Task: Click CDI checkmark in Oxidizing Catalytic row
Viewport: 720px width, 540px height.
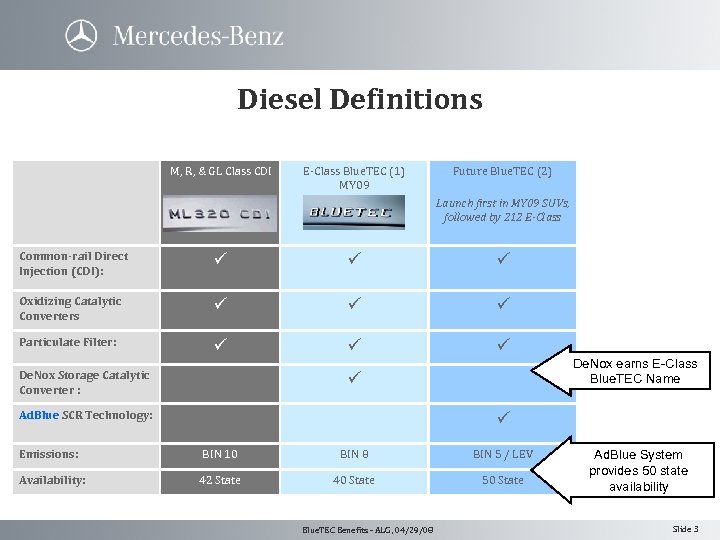Action: pyautogui.click(x=220, y=303)
